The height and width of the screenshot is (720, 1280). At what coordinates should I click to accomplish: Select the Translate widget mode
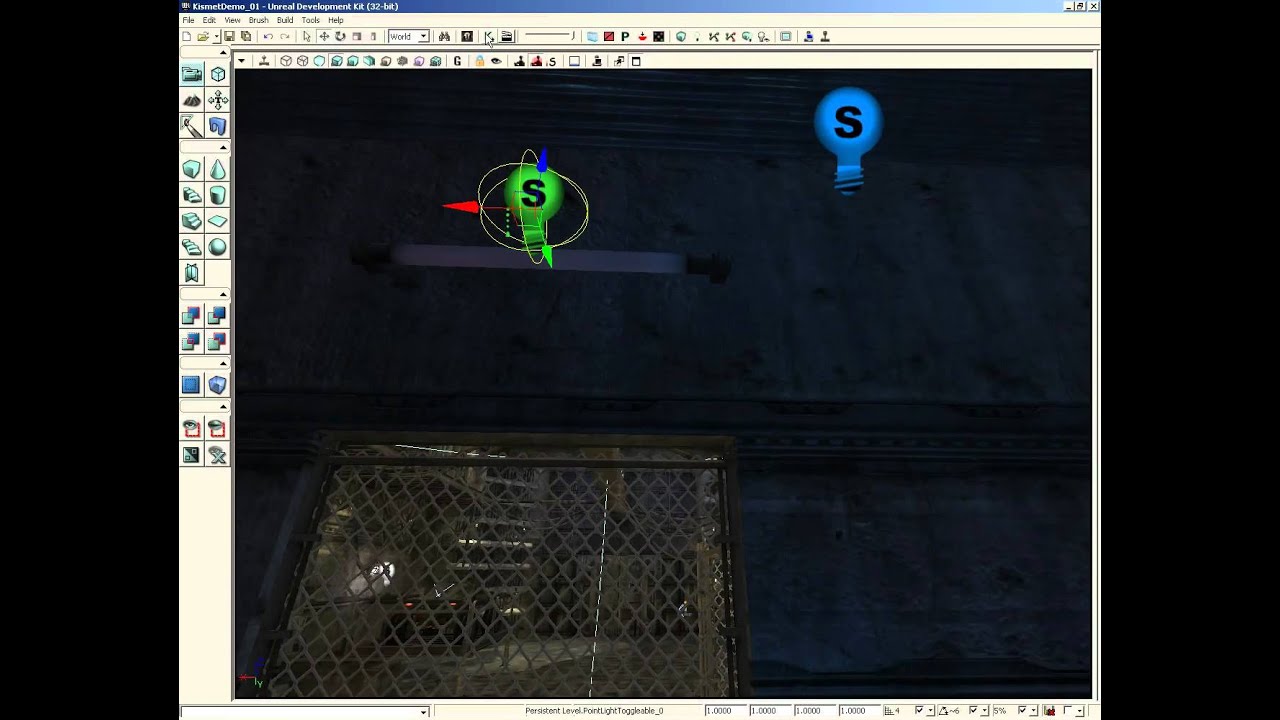pos(323,37)
